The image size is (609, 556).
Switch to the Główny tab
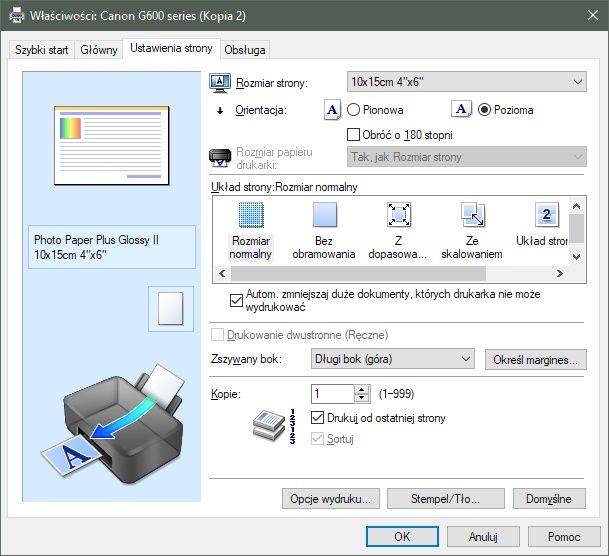99,50
